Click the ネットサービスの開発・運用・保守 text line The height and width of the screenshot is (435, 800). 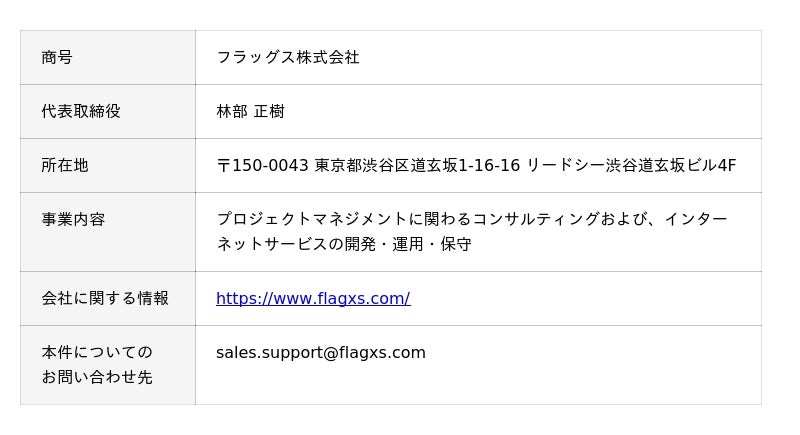coord(344,244)
